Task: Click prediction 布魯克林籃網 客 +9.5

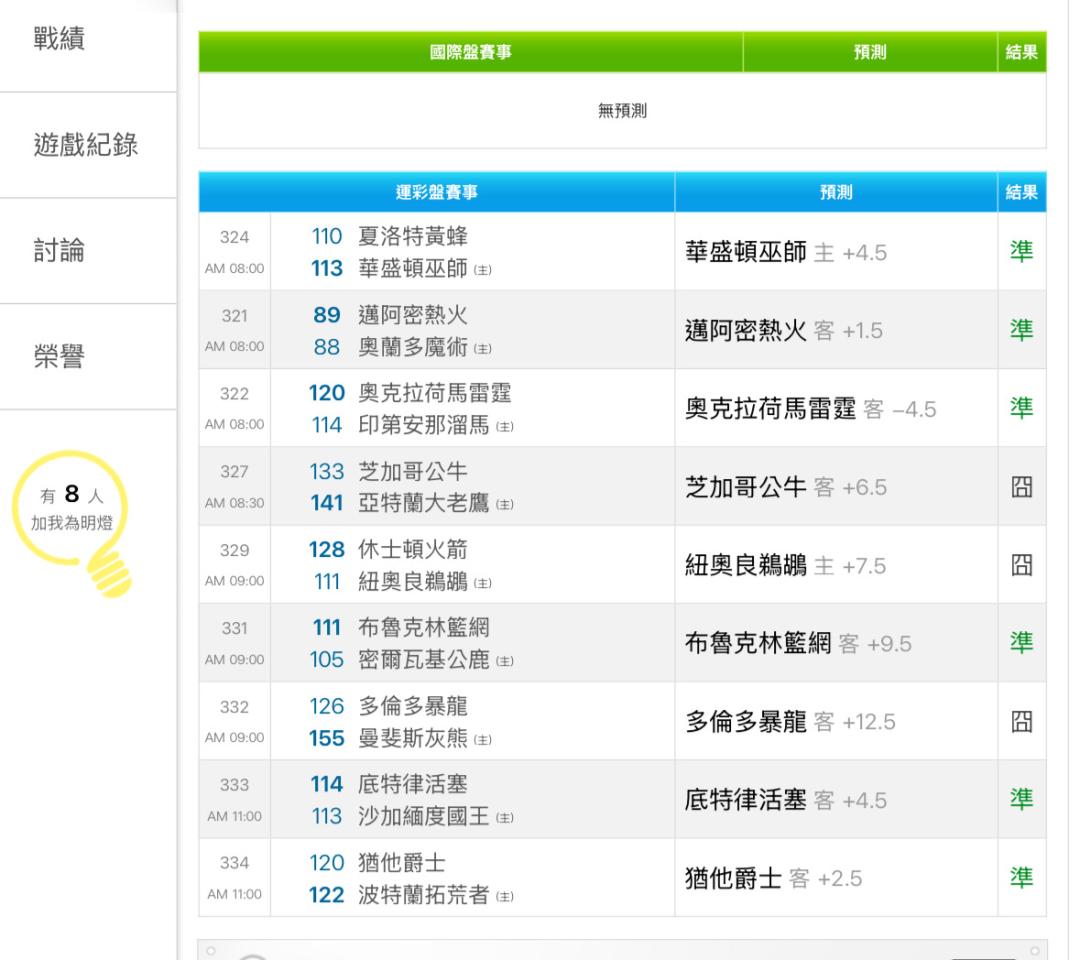Action: tap(798, 643)
